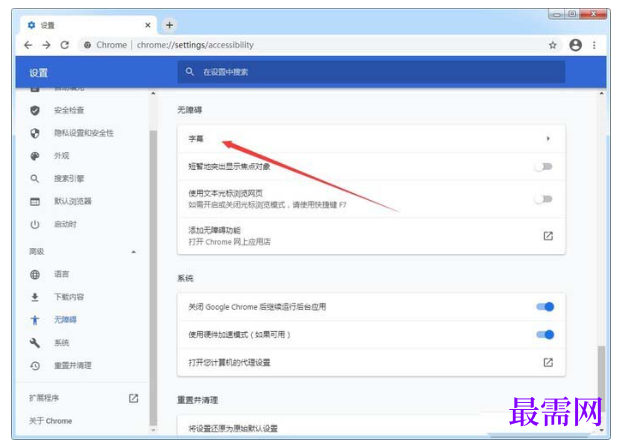The width and height of the screenshot is (621, 443).
Task: Click the globe icon for 语言
Action: tap(35, 274)
